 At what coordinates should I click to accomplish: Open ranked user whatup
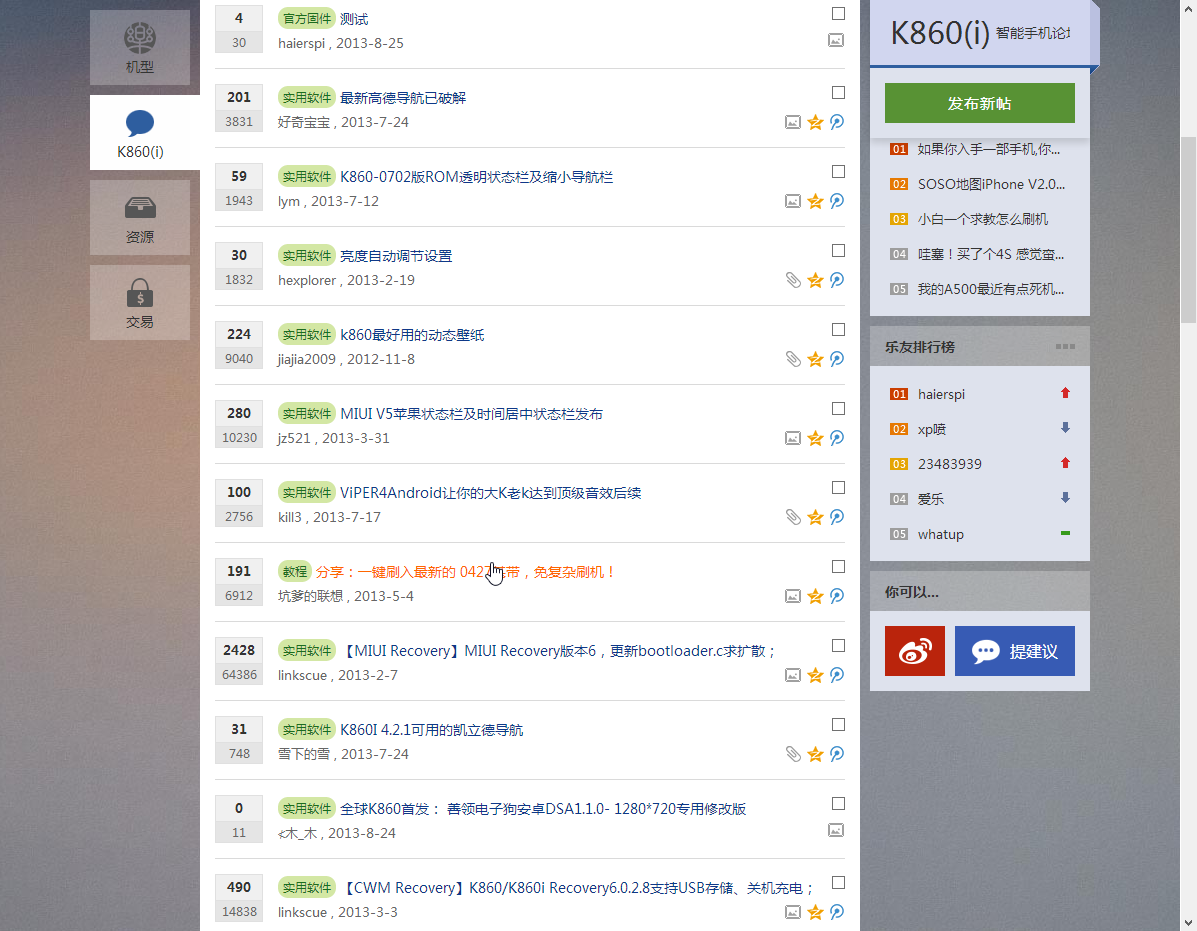click(x=940, y=534)
